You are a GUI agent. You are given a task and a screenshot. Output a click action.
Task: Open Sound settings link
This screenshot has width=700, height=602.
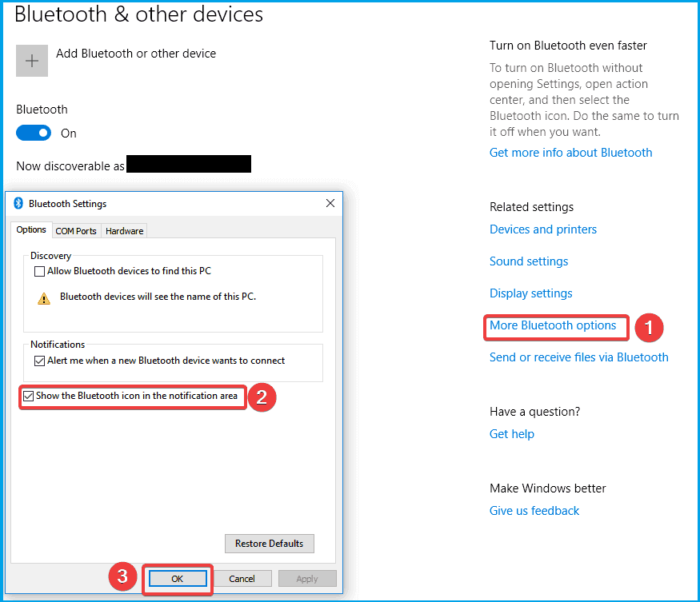coord(529,261)
